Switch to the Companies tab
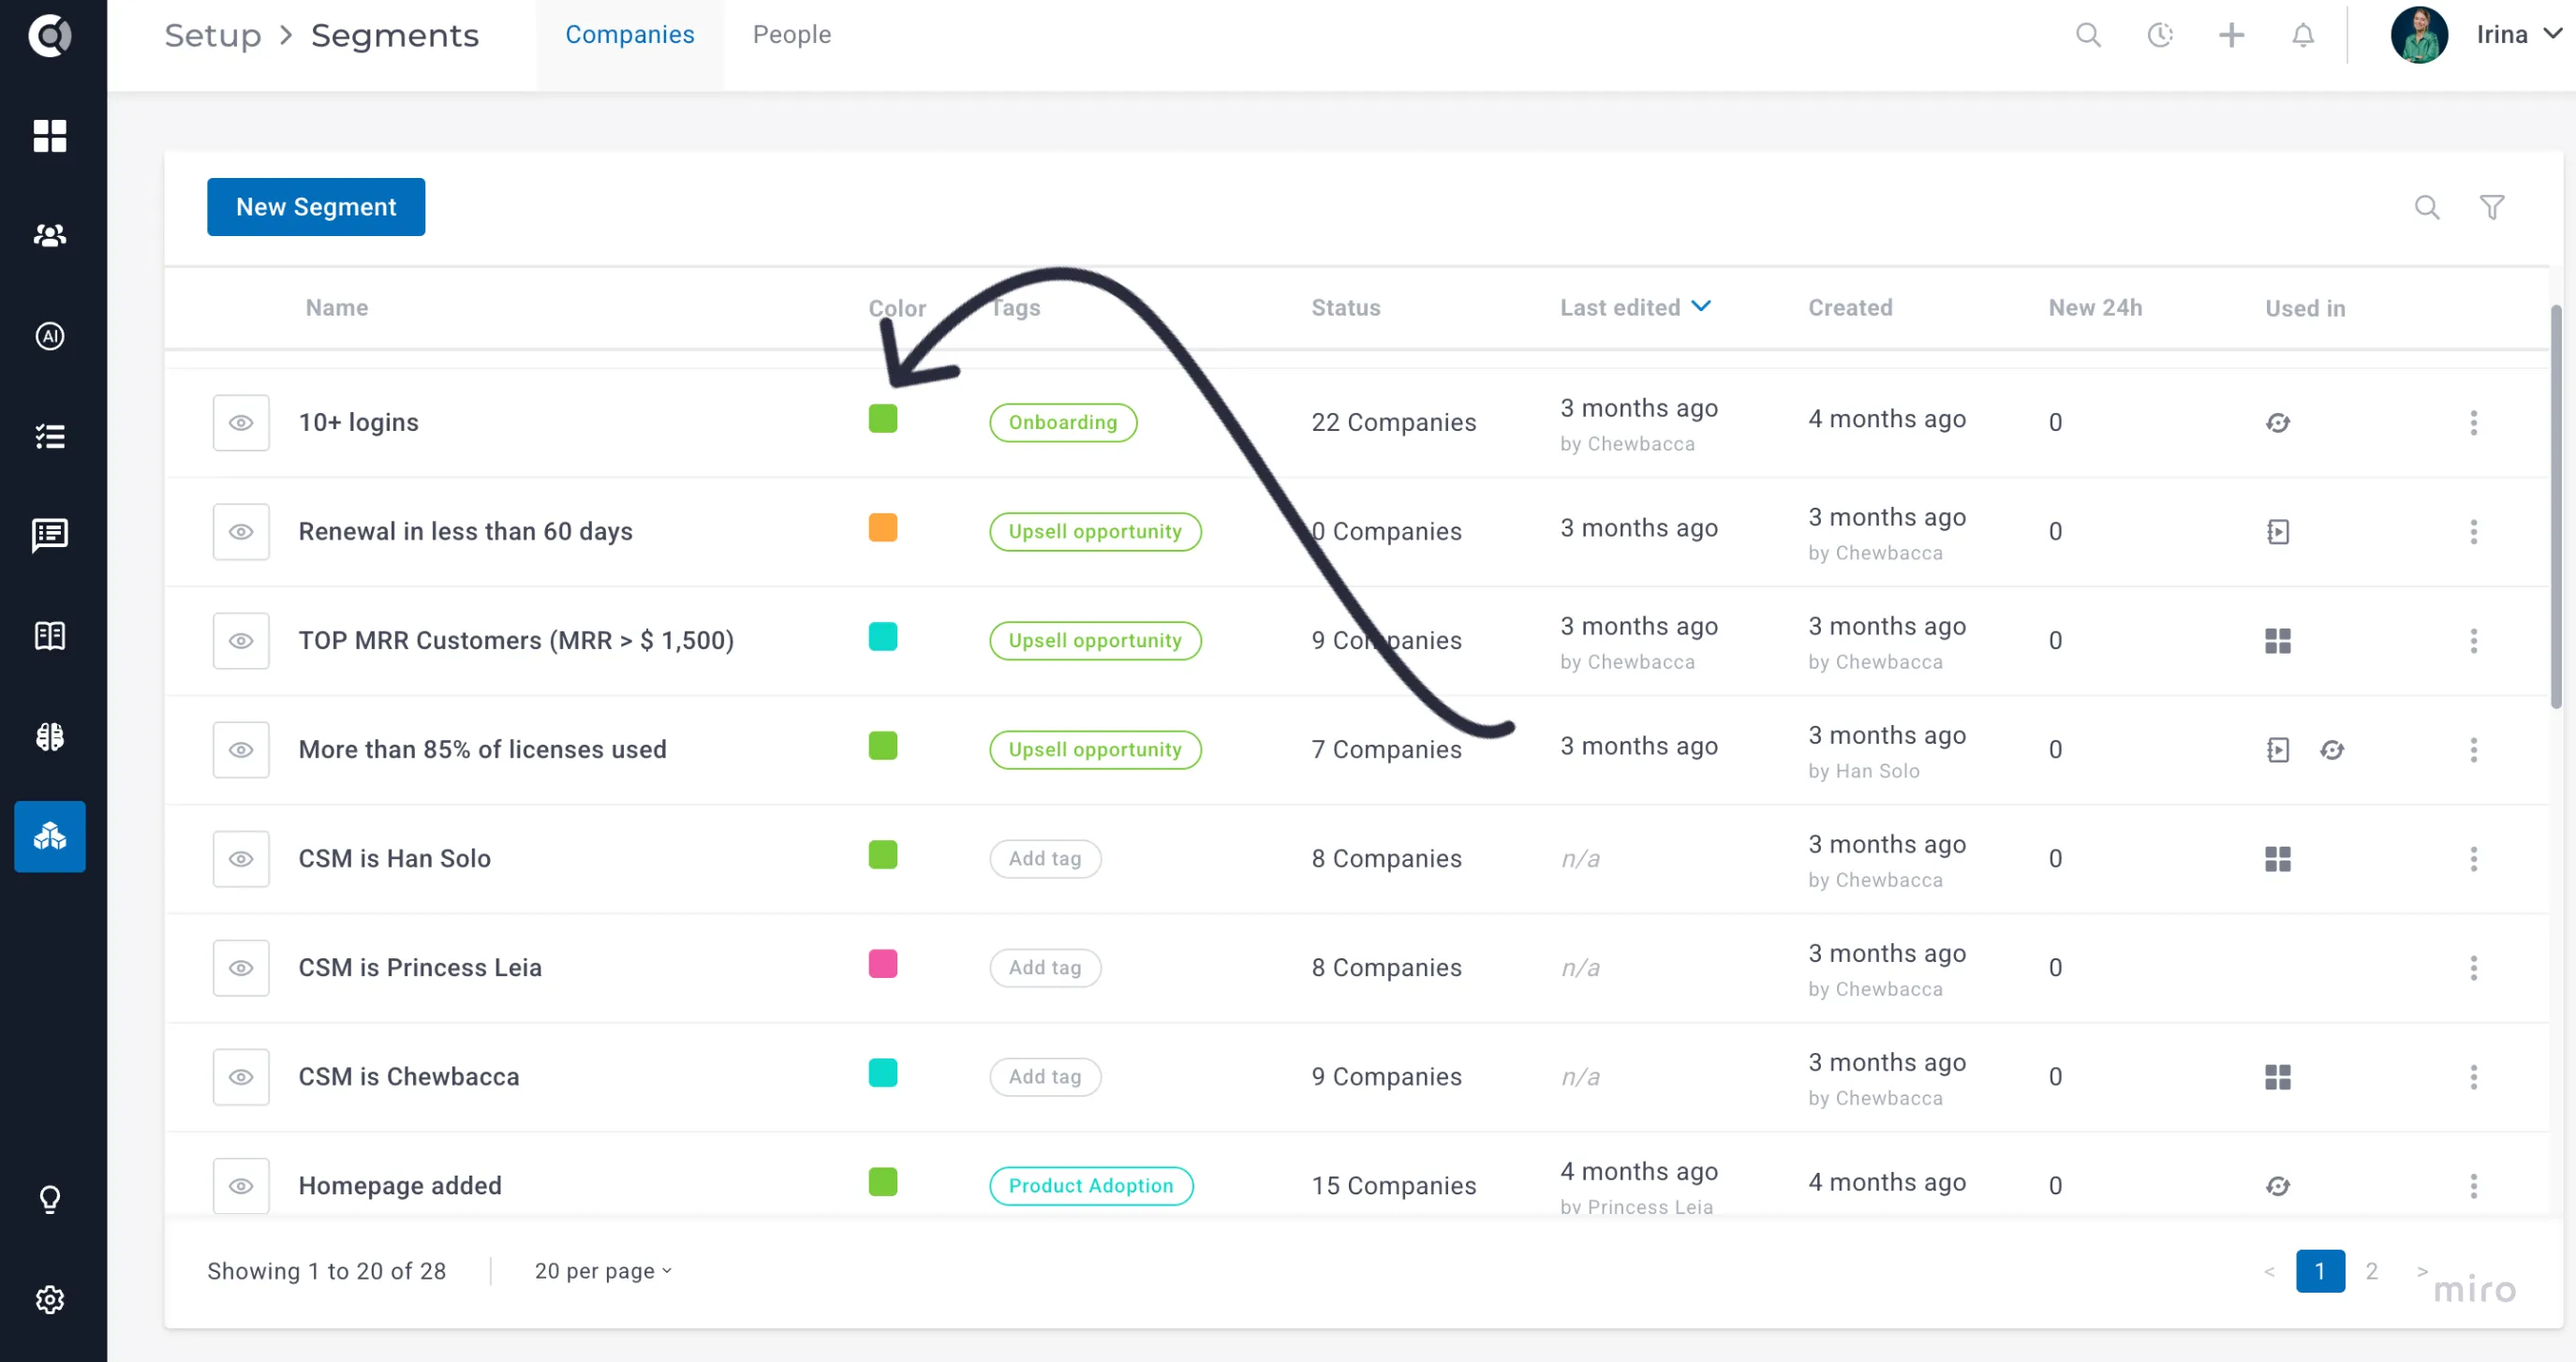This screenshot has height=1362, width=2576. tap(630, 35)
